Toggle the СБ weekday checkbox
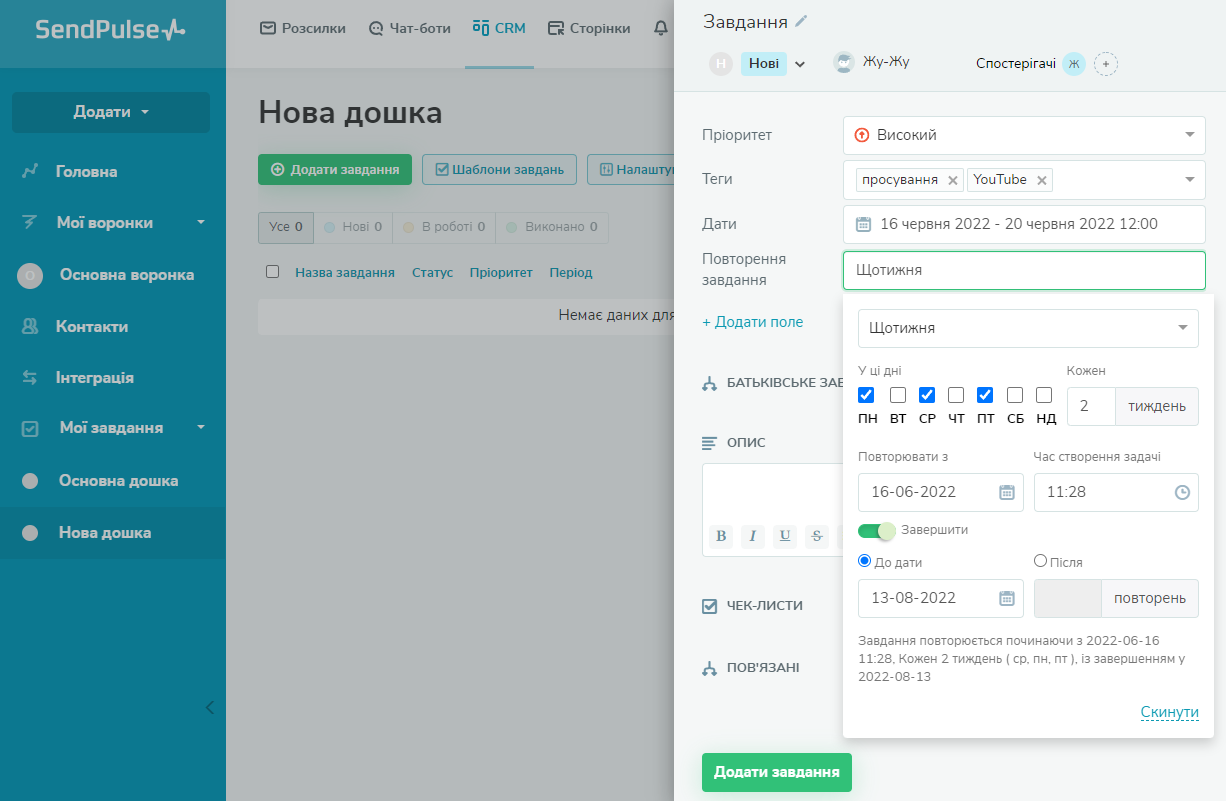This screenshot has width=1226, height=801. [1015, 395]
